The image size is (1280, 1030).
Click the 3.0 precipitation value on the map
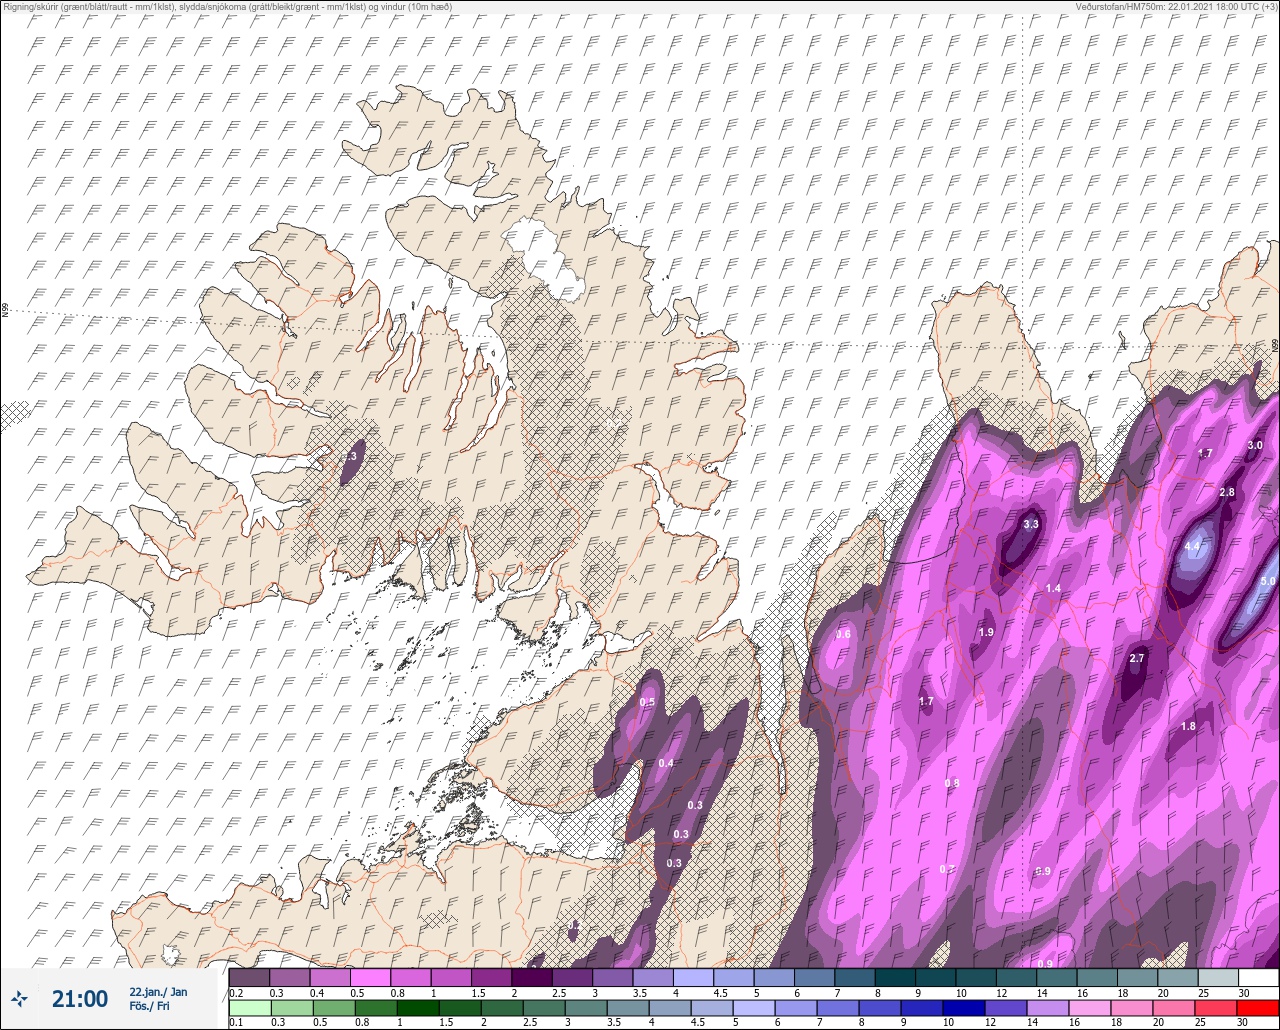pos(1255,445)
